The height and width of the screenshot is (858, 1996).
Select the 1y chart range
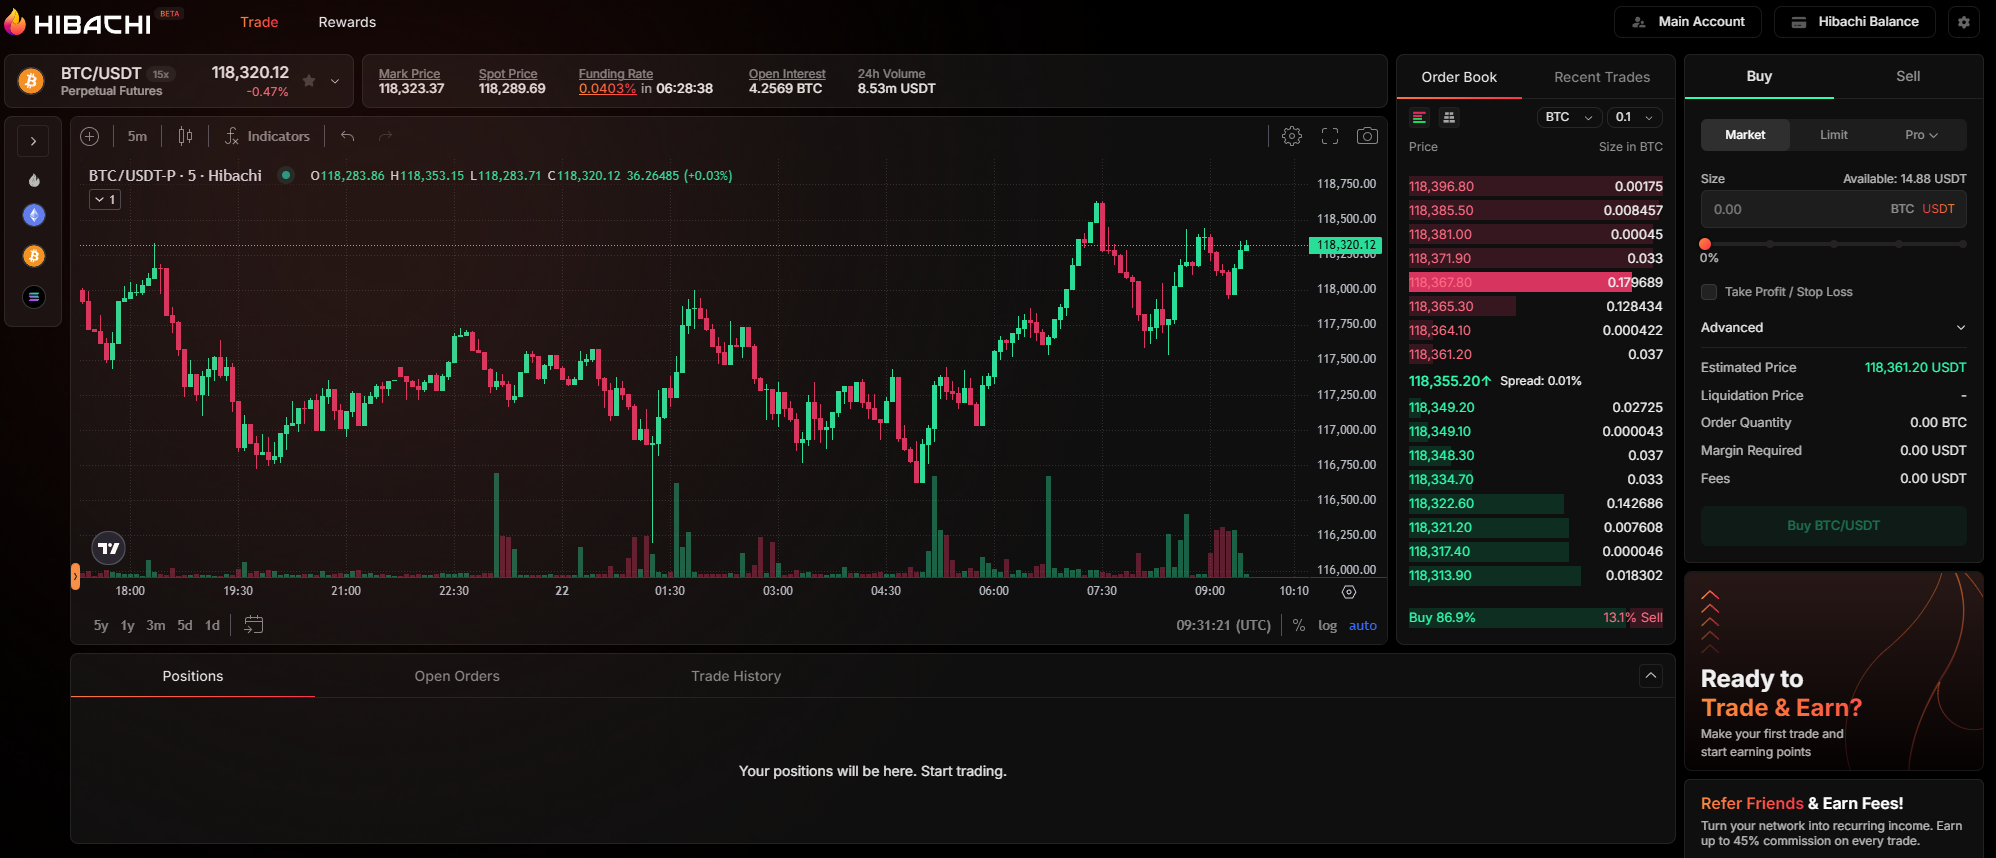click(128, 626)
